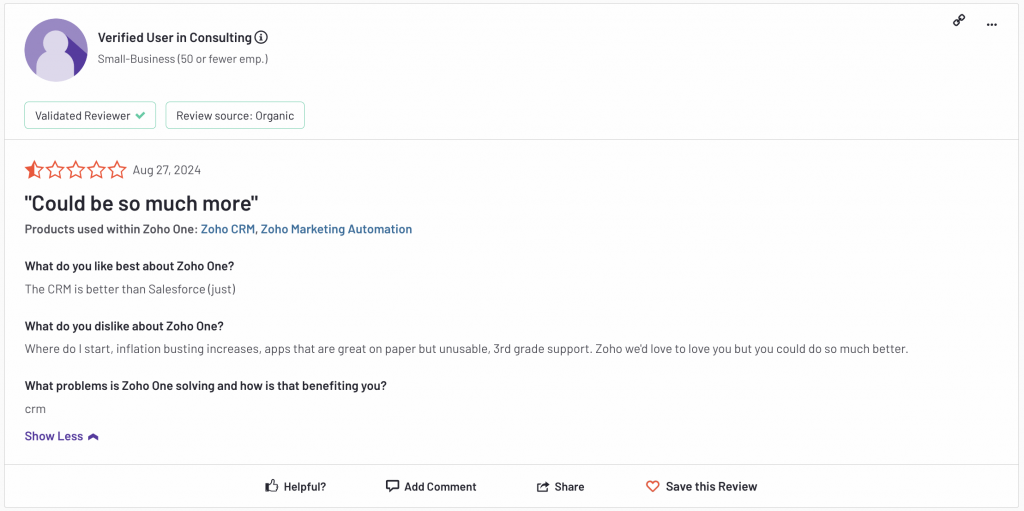Click the first star in the rating
Screen dimensions: 1024x511
click(x=33, y=170)
